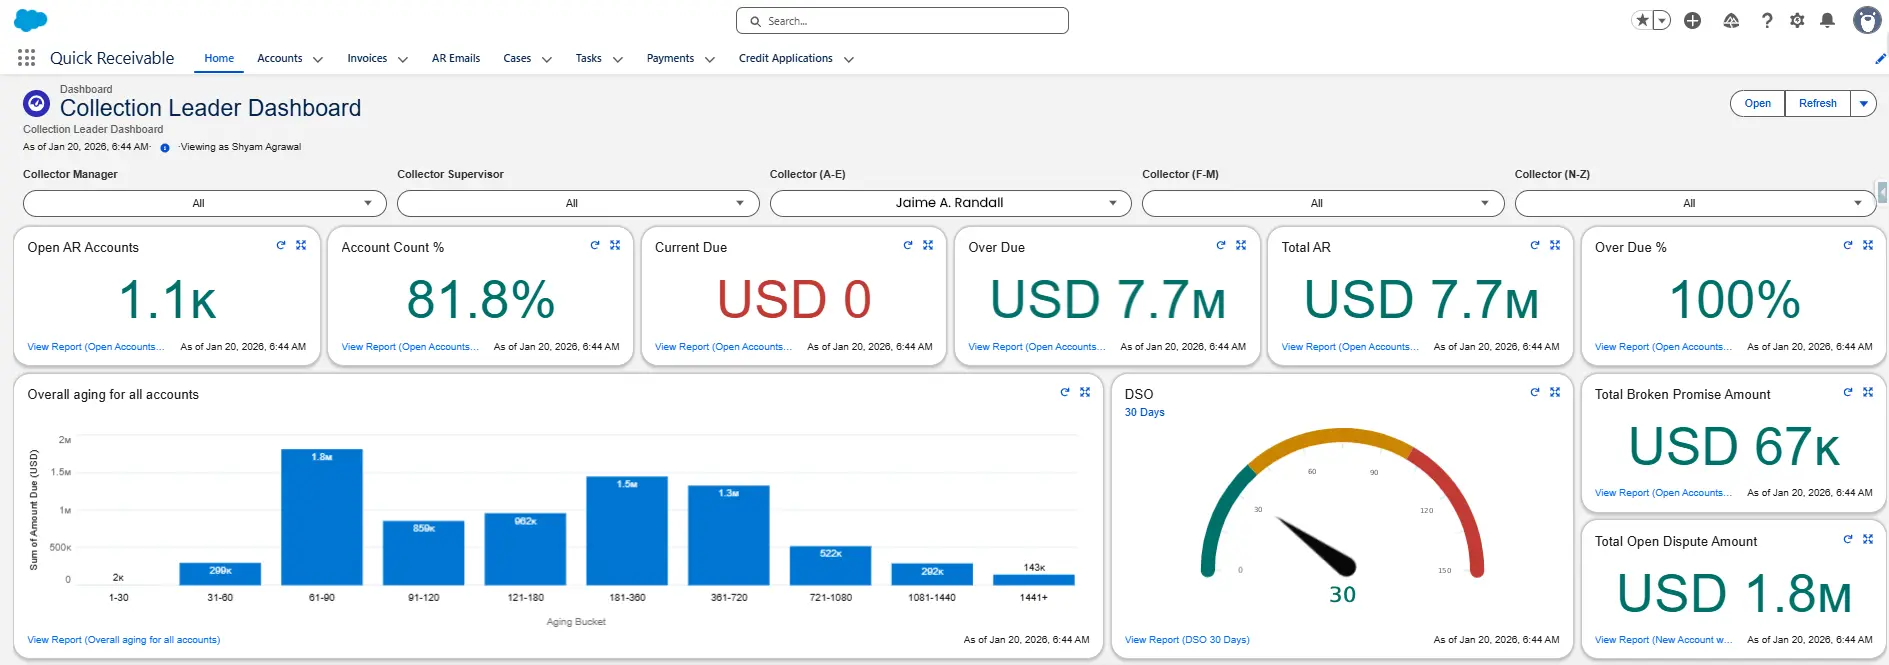Open View Report link for DSO 30 Days

[x=1187, y=640]
